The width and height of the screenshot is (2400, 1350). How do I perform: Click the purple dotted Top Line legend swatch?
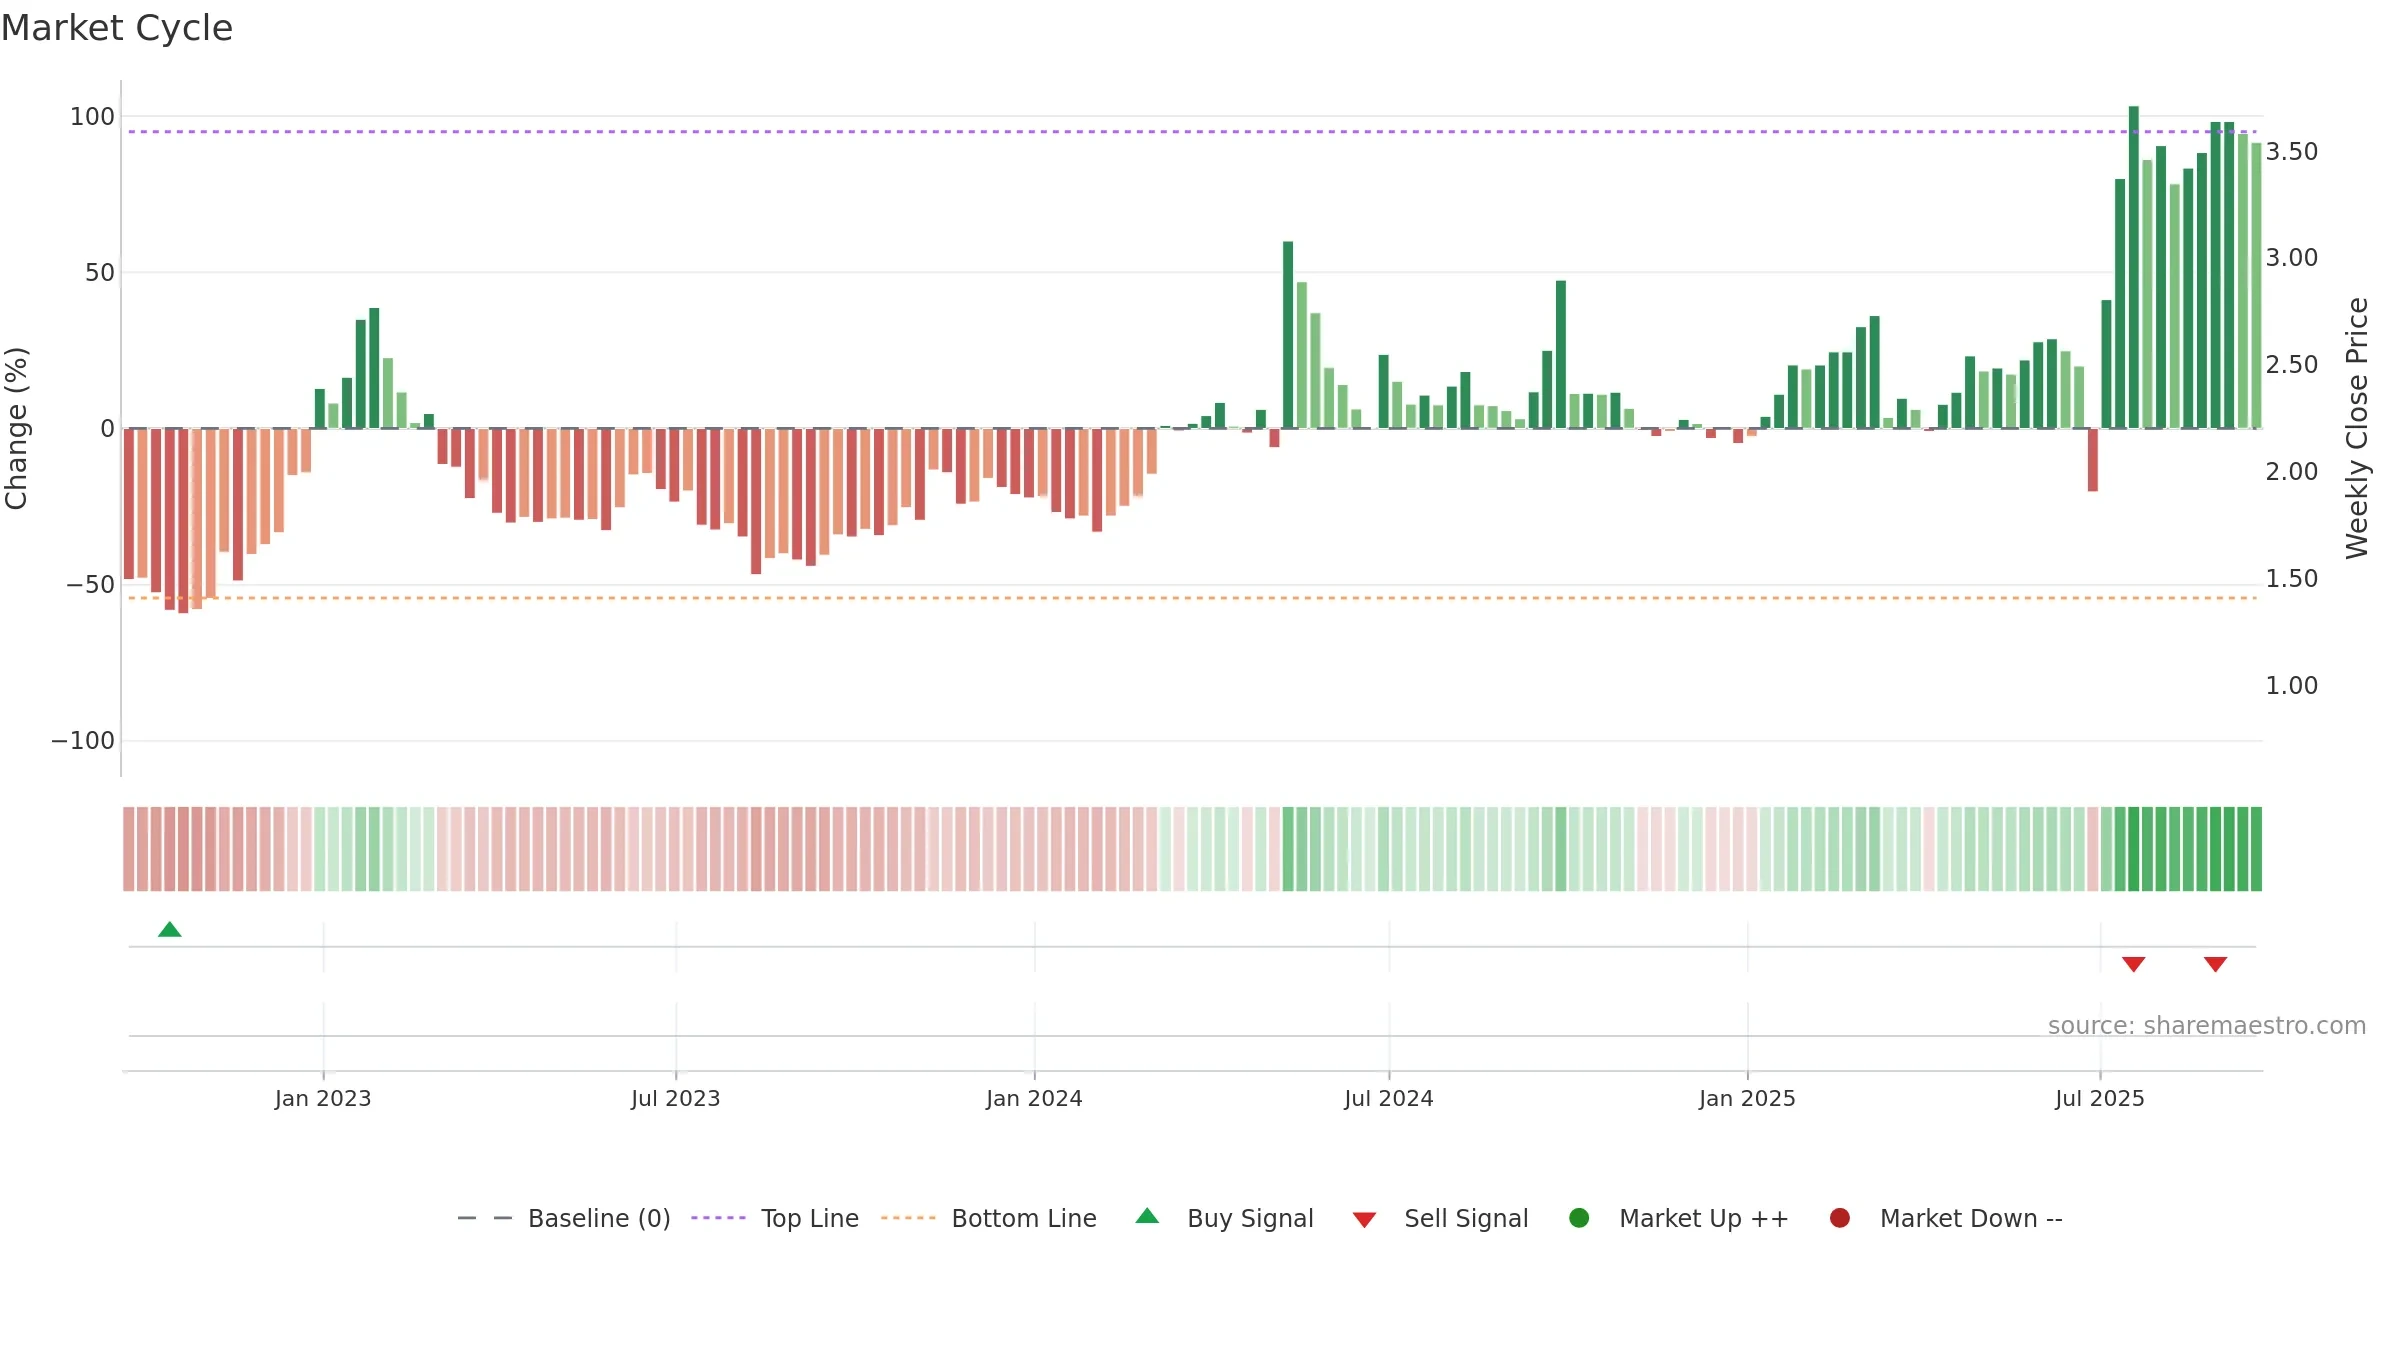718,1218
